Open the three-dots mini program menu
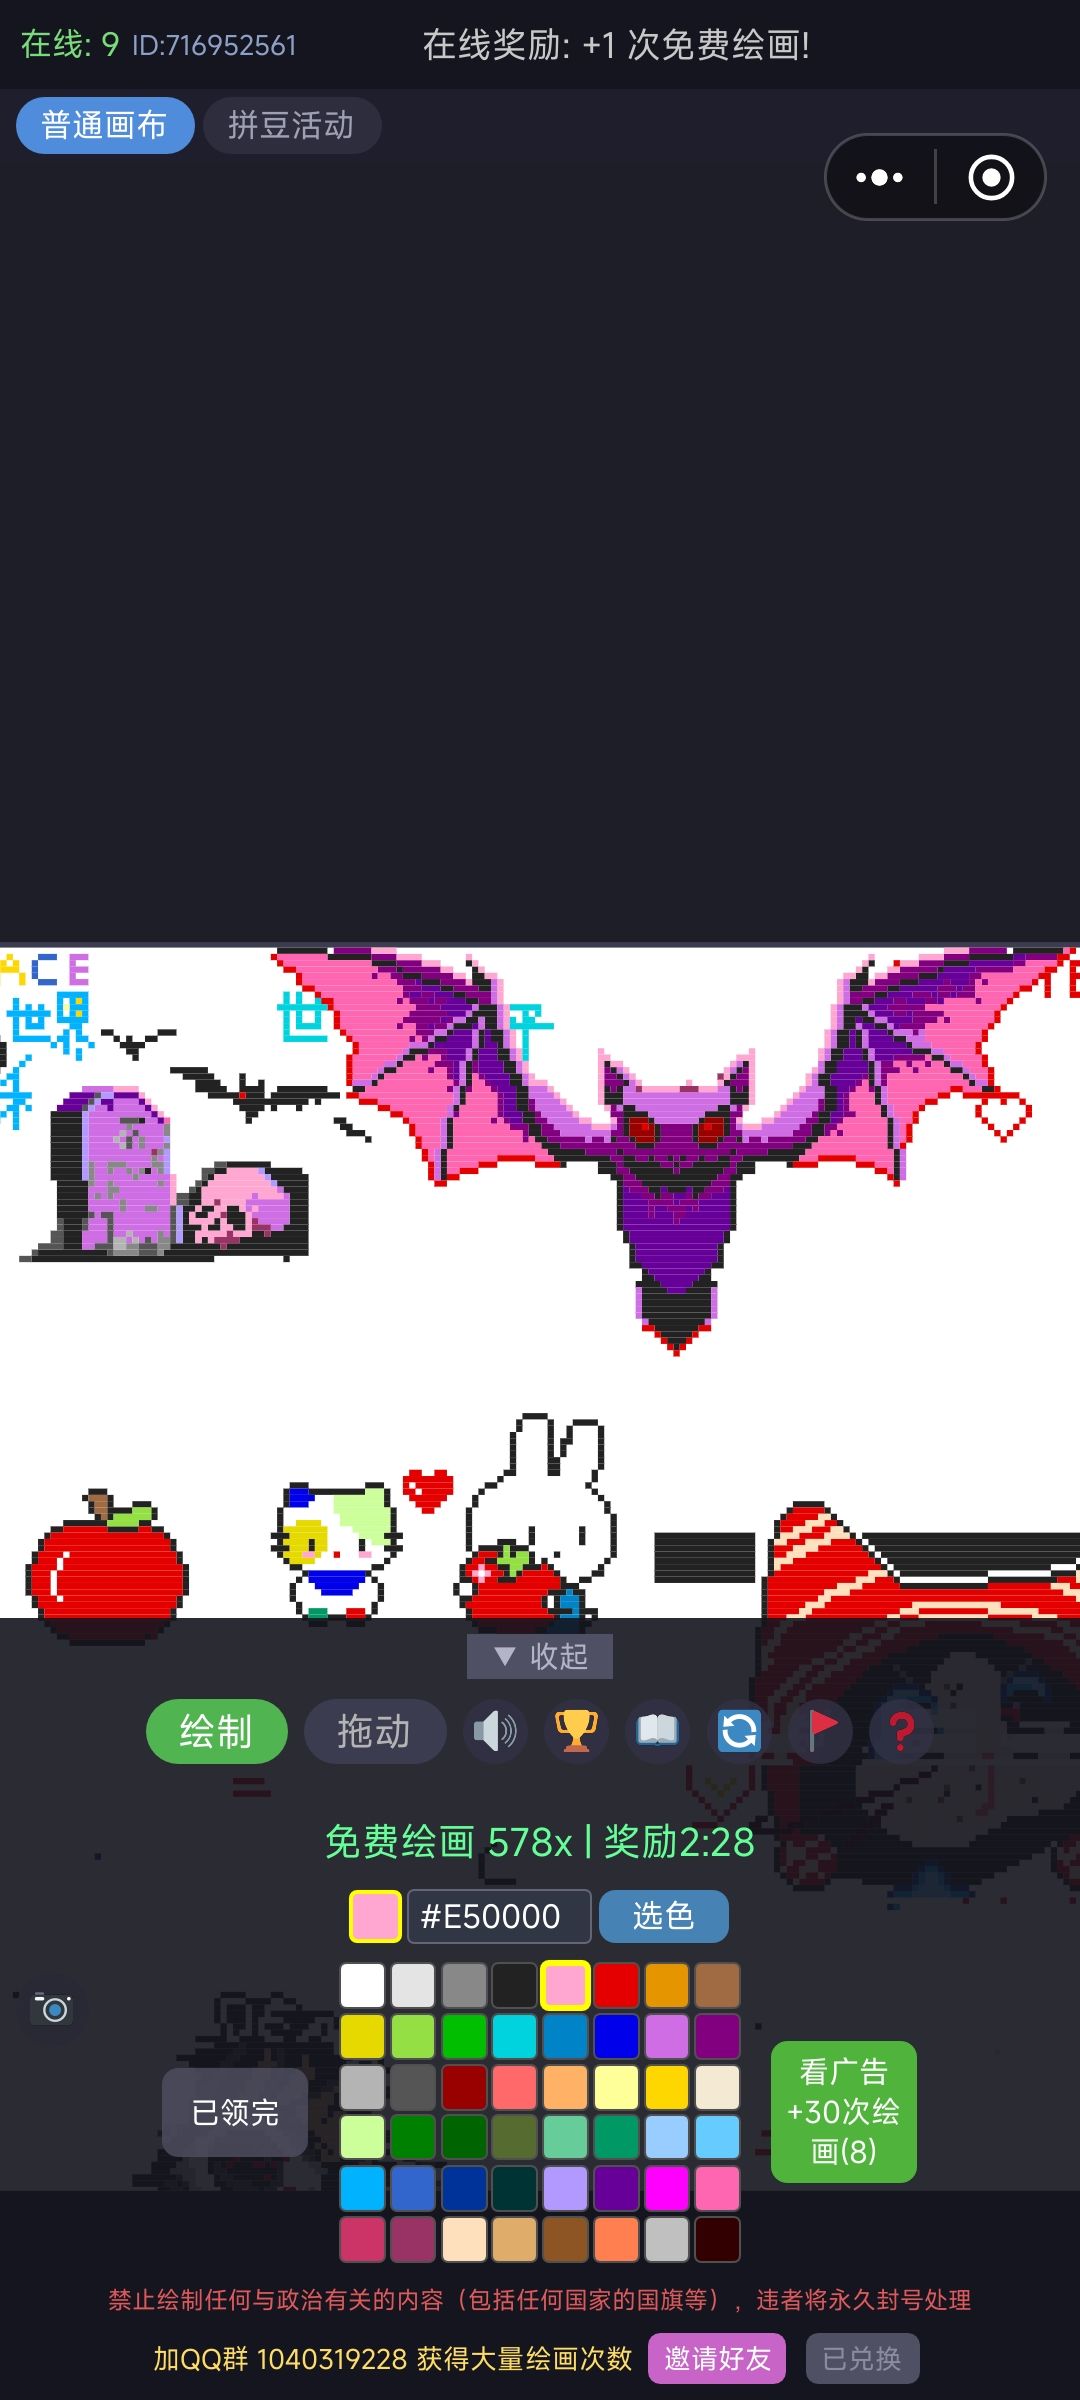Viewport: 1080px width, 2400px height. 880,178
